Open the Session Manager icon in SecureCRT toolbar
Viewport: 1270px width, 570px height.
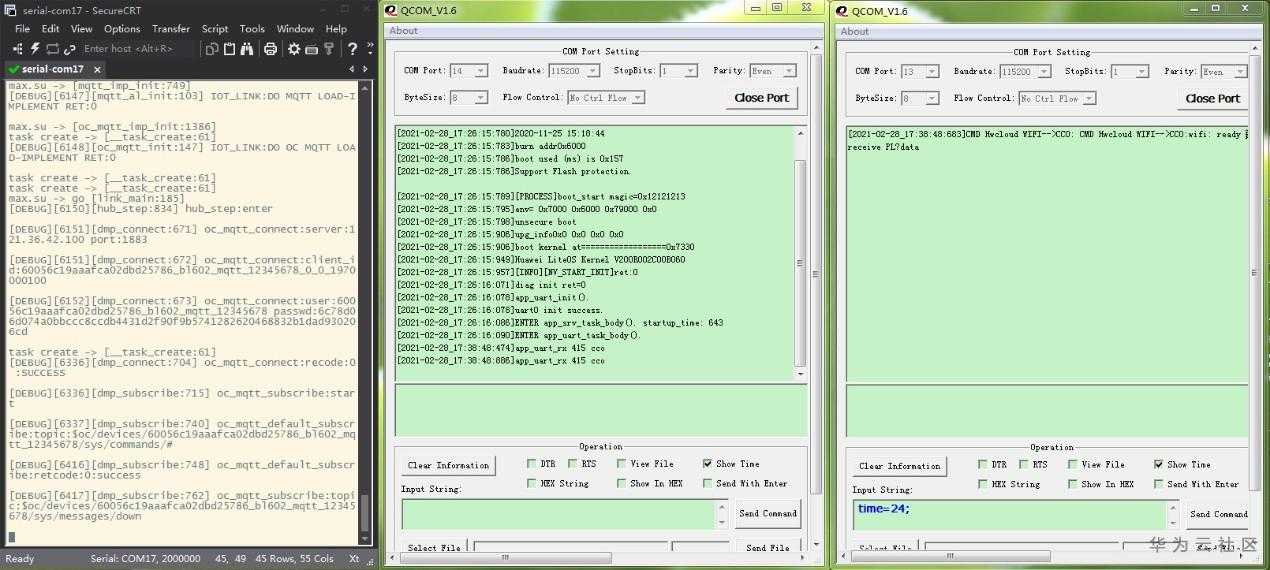[x=18, y=48]
